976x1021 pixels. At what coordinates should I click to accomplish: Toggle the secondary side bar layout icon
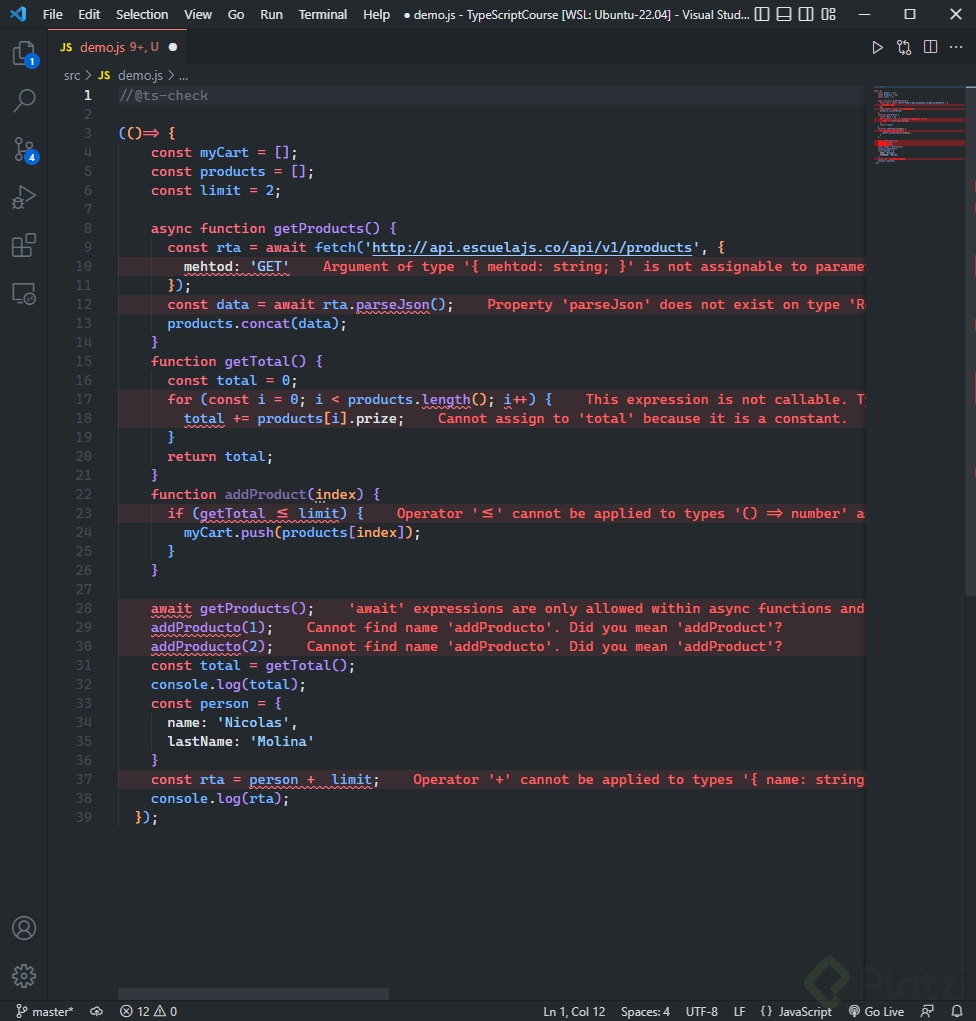click(x=806, y=14)
